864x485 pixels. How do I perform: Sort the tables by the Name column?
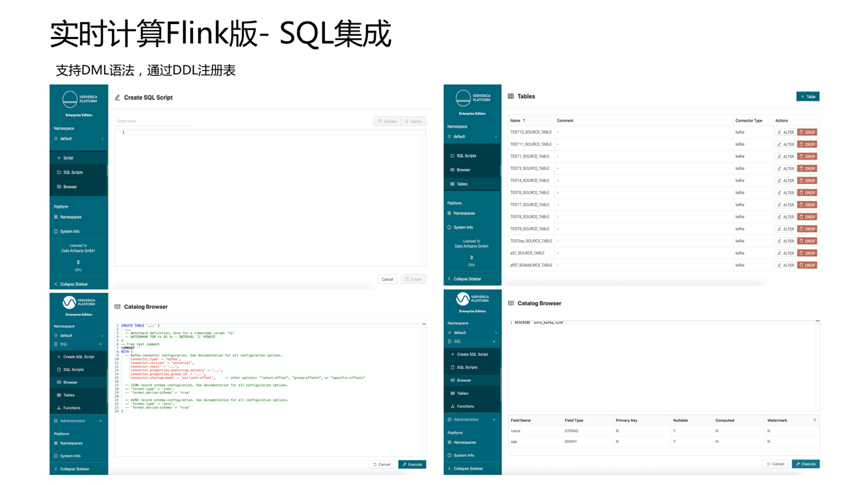(x=517, y=120)
